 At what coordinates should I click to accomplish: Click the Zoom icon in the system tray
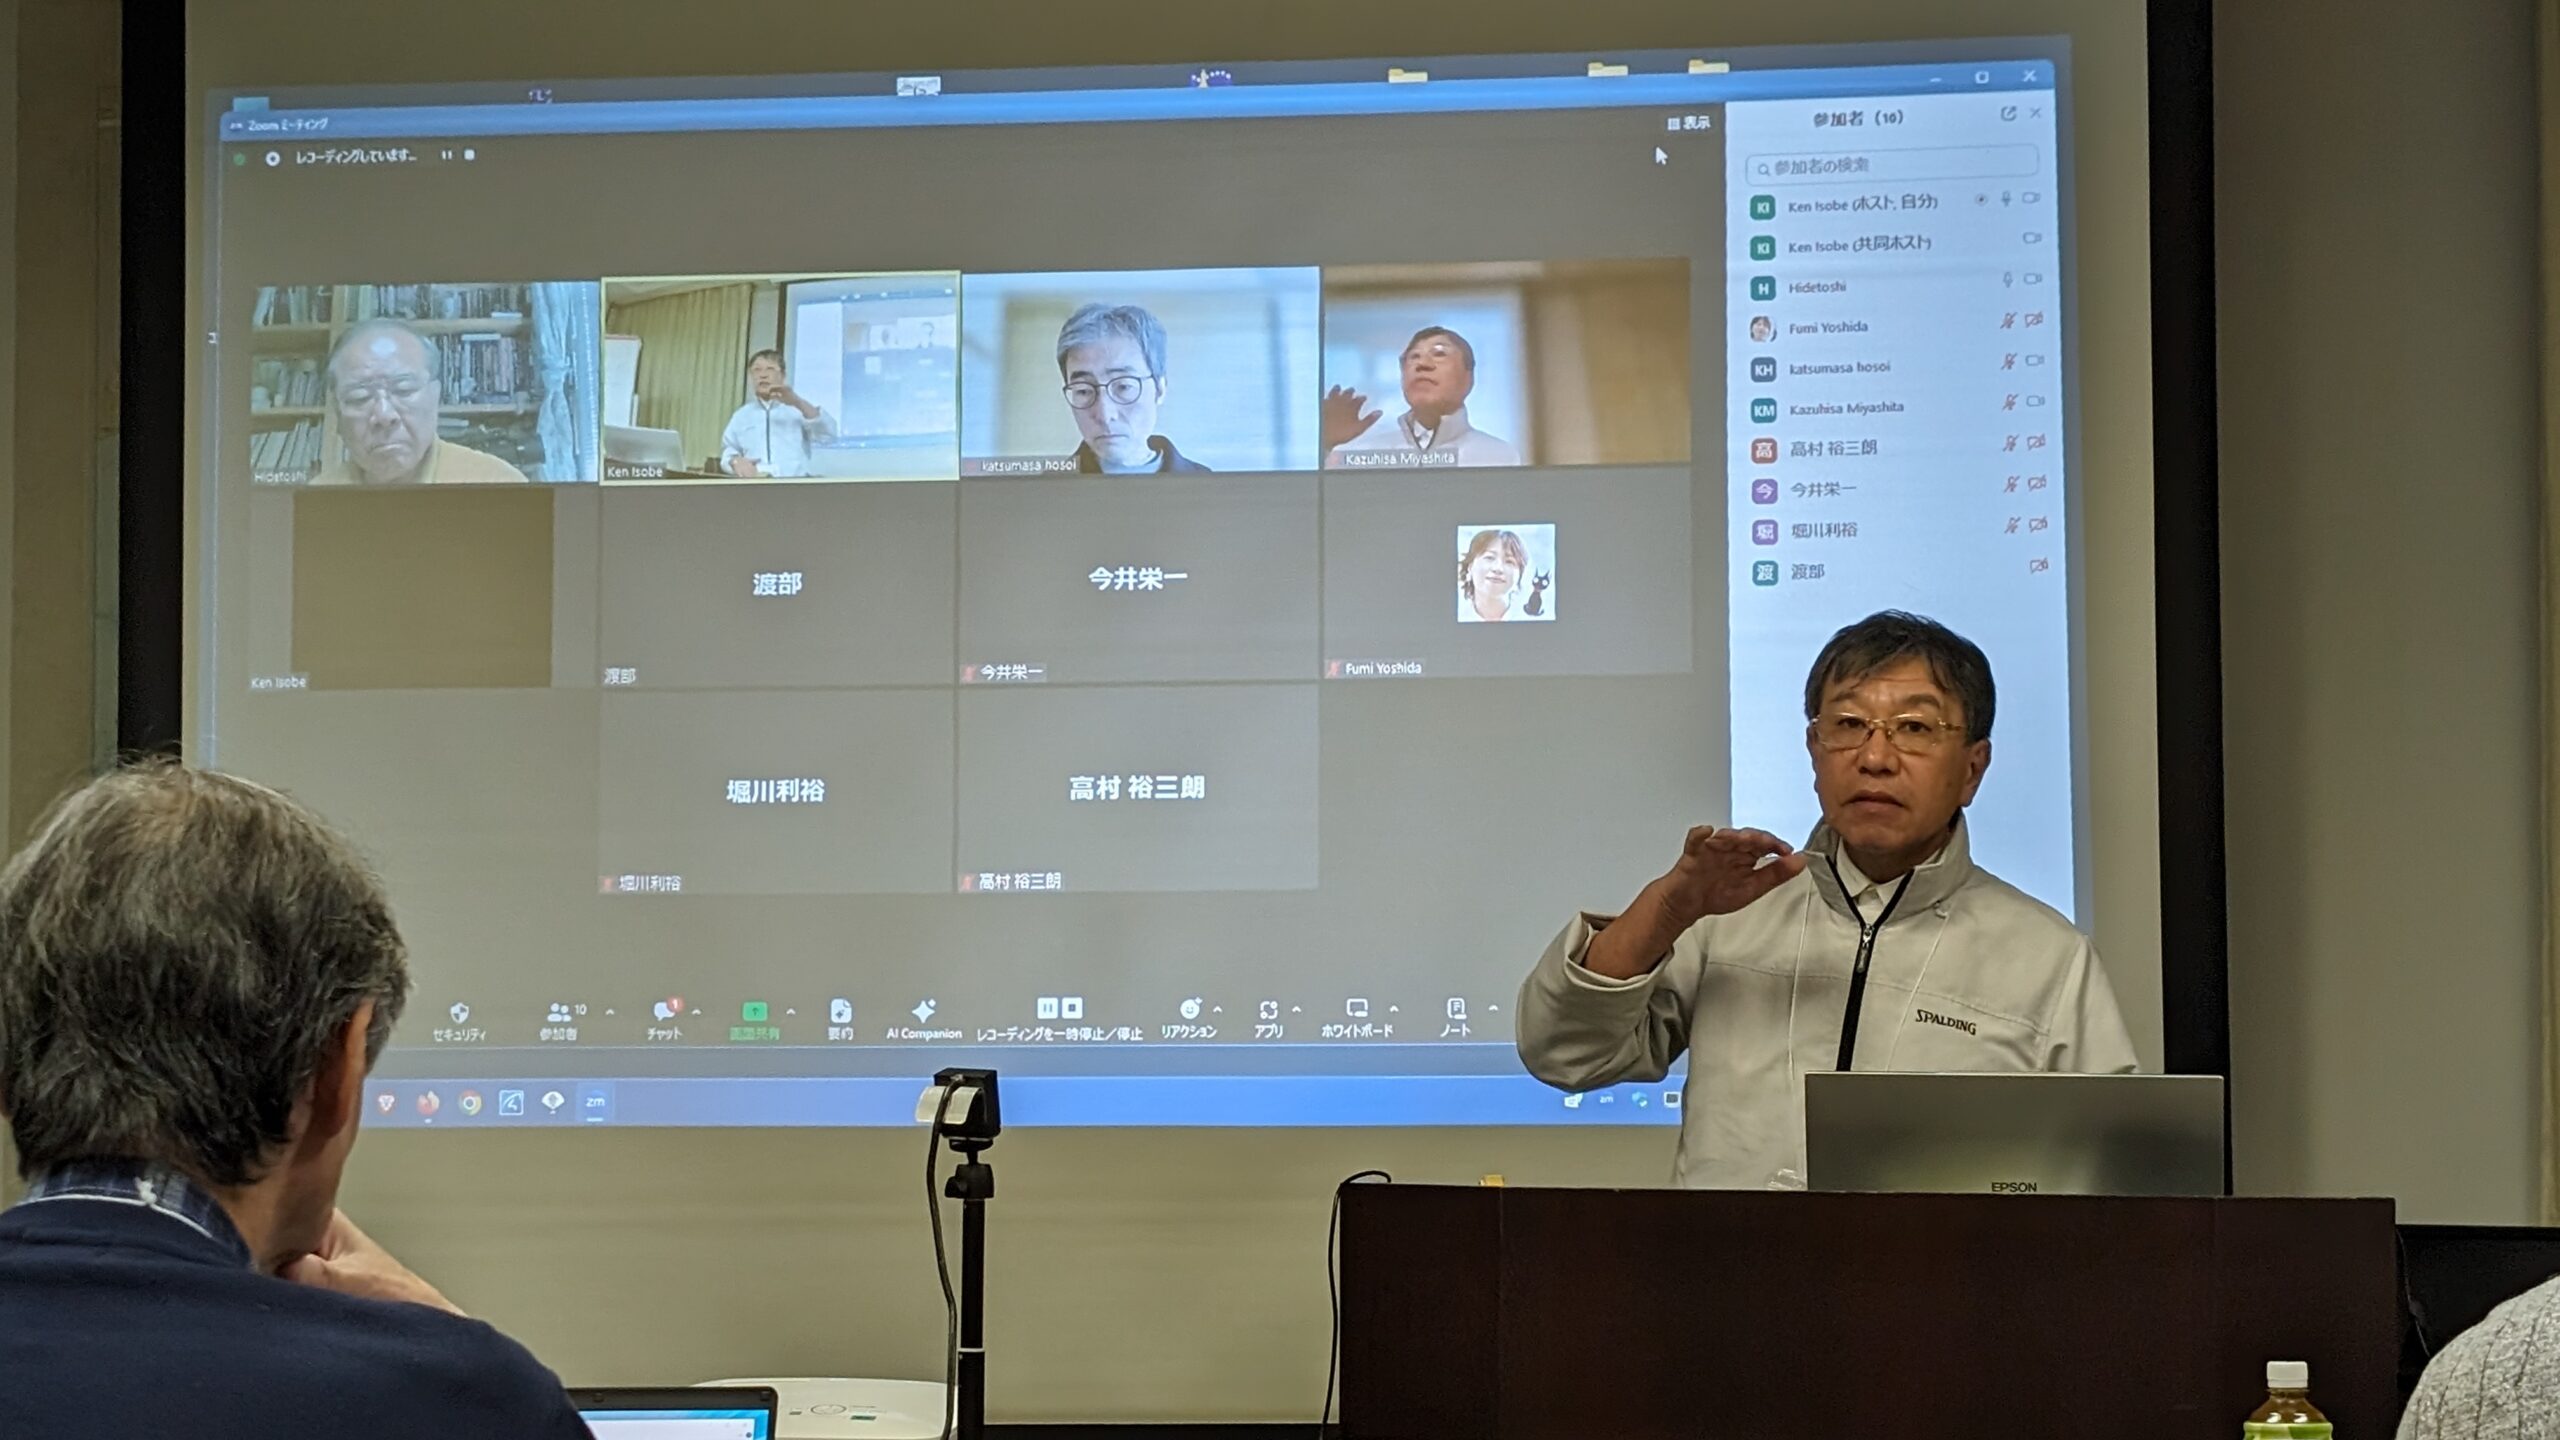pos(1607,1099)
